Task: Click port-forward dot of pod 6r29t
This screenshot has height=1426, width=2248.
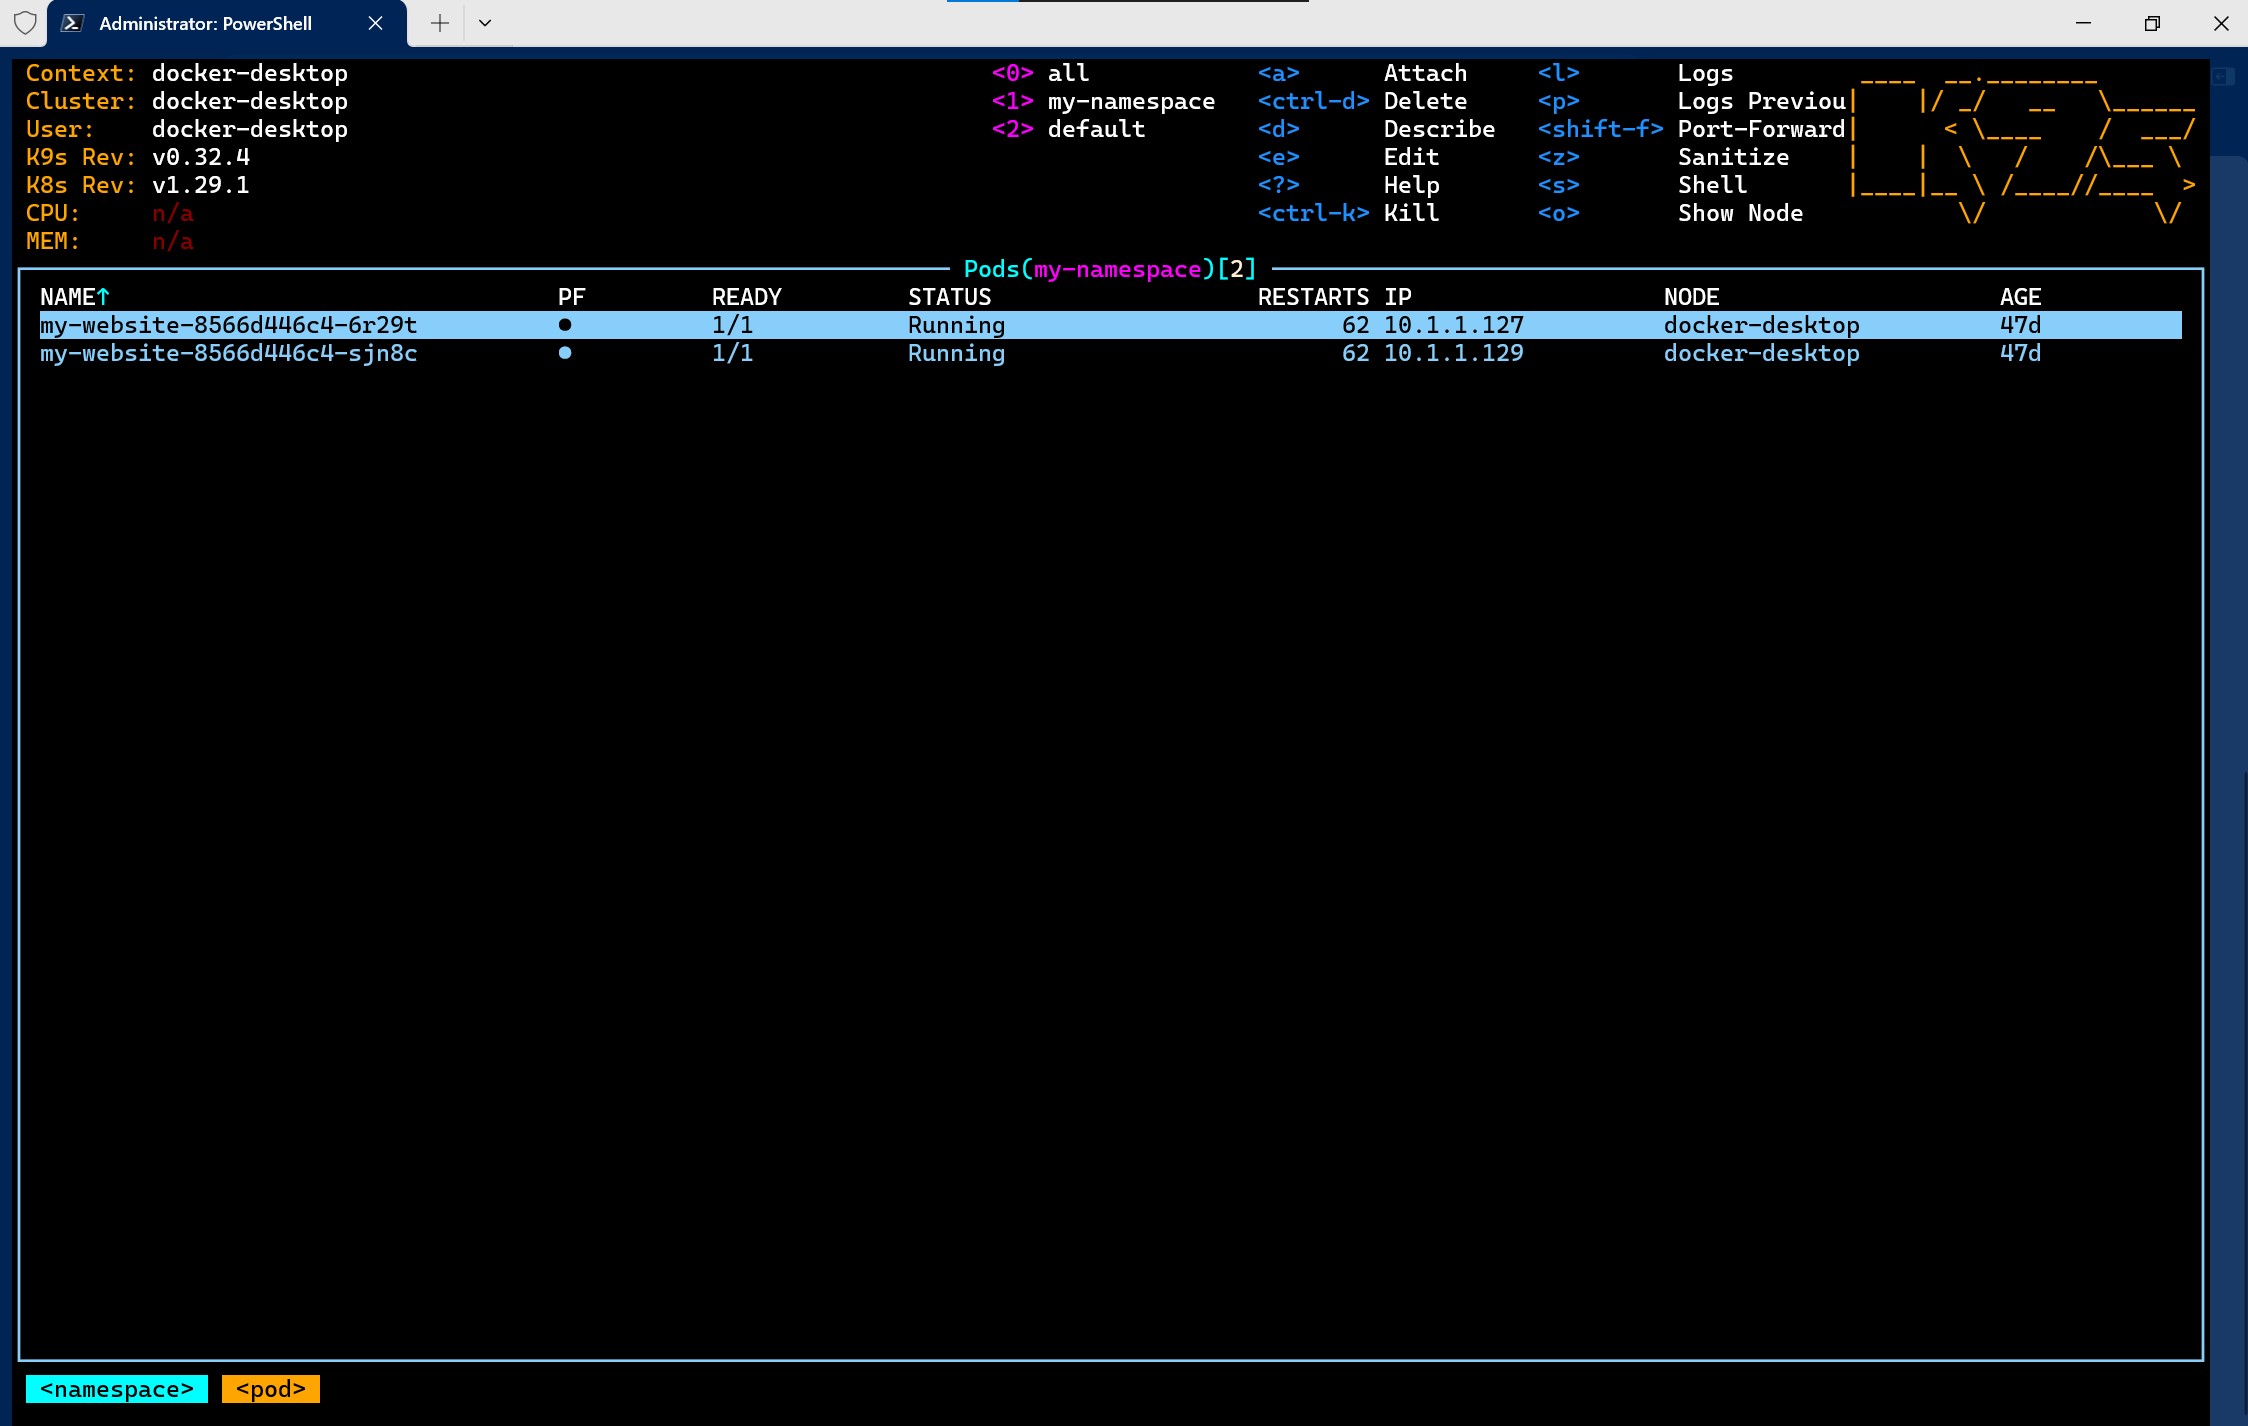Action: tap(565, 325)
